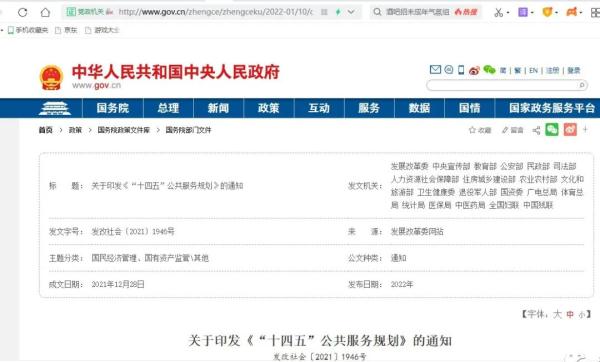Image resolution: width=600 pixels, height=362 pixels.
Task: Click the 国务院部门文件 breadcrumb
Action: coord(188,130)
